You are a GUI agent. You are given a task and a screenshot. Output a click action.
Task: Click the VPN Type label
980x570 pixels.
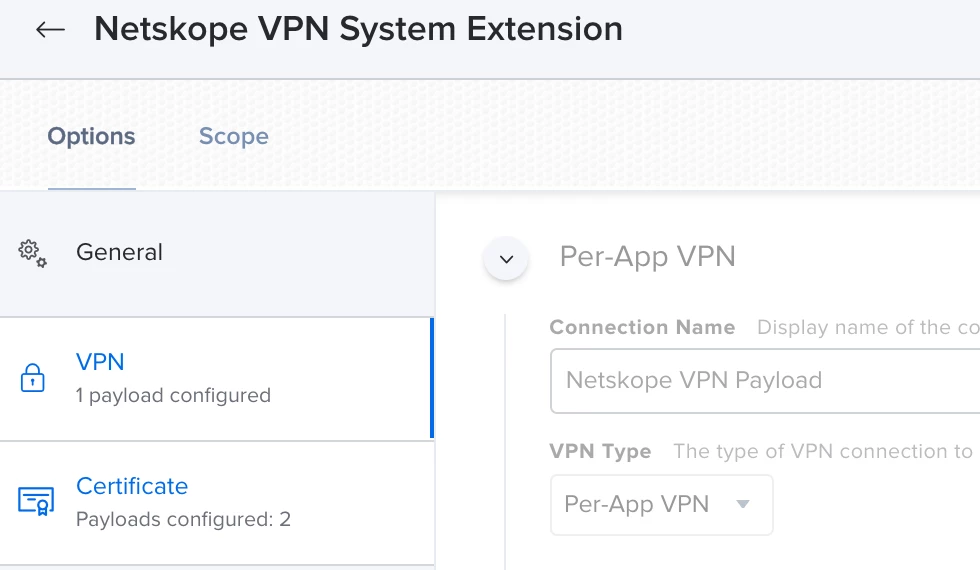tap(600, 451)
